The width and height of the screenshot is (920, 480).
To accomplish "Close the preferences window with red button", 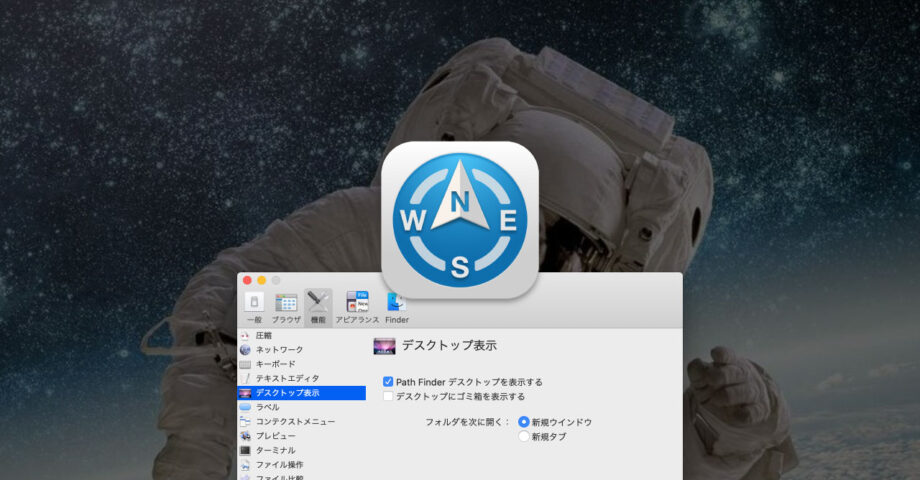I will [x=248, y=280].
